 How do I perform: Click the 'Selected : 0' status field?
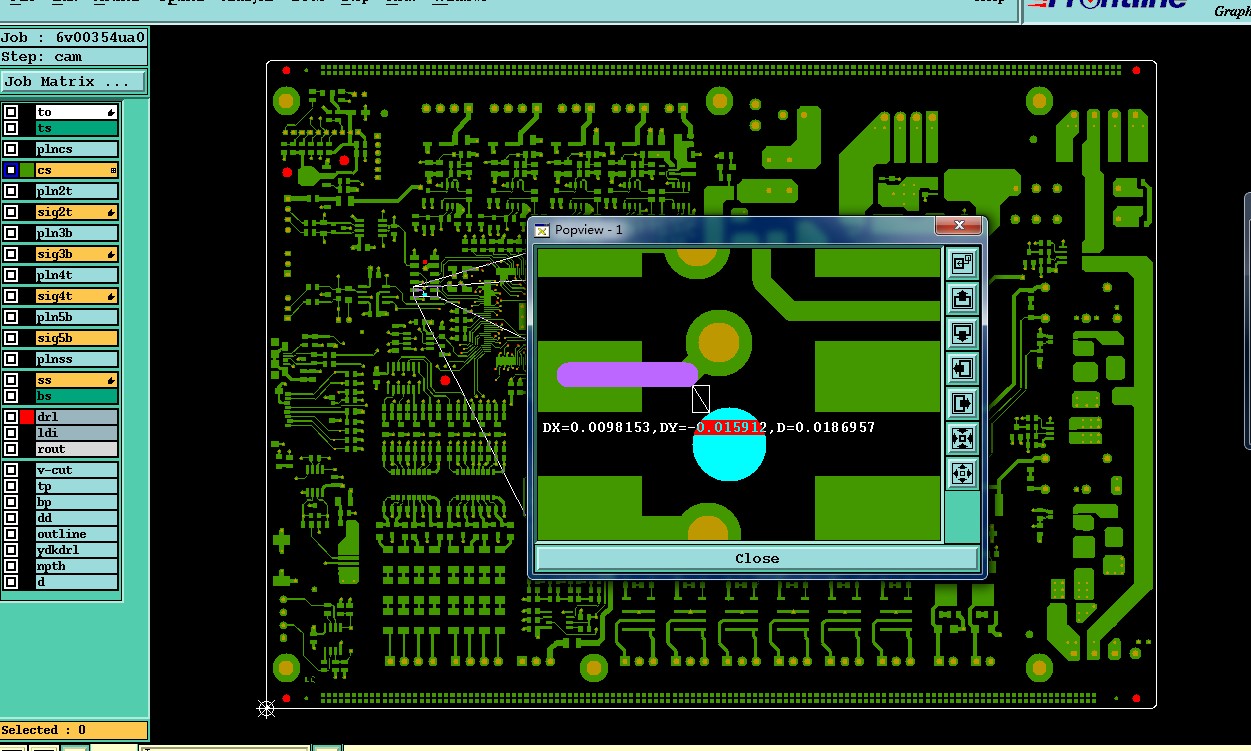pos(74,730)
